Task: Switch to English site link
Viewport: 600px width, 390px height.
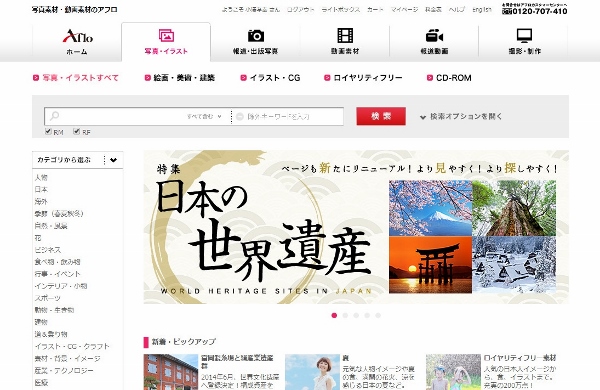Action: [x=482, y=10]
